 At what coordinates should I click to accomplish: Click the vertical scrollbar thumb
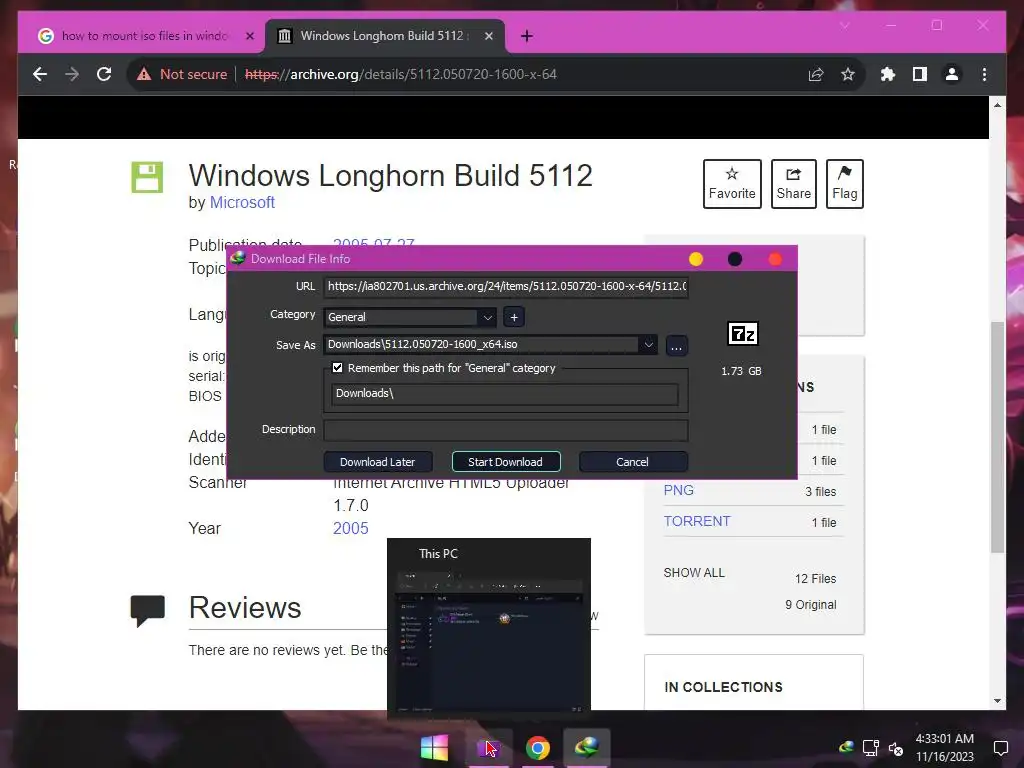(997, 438)
